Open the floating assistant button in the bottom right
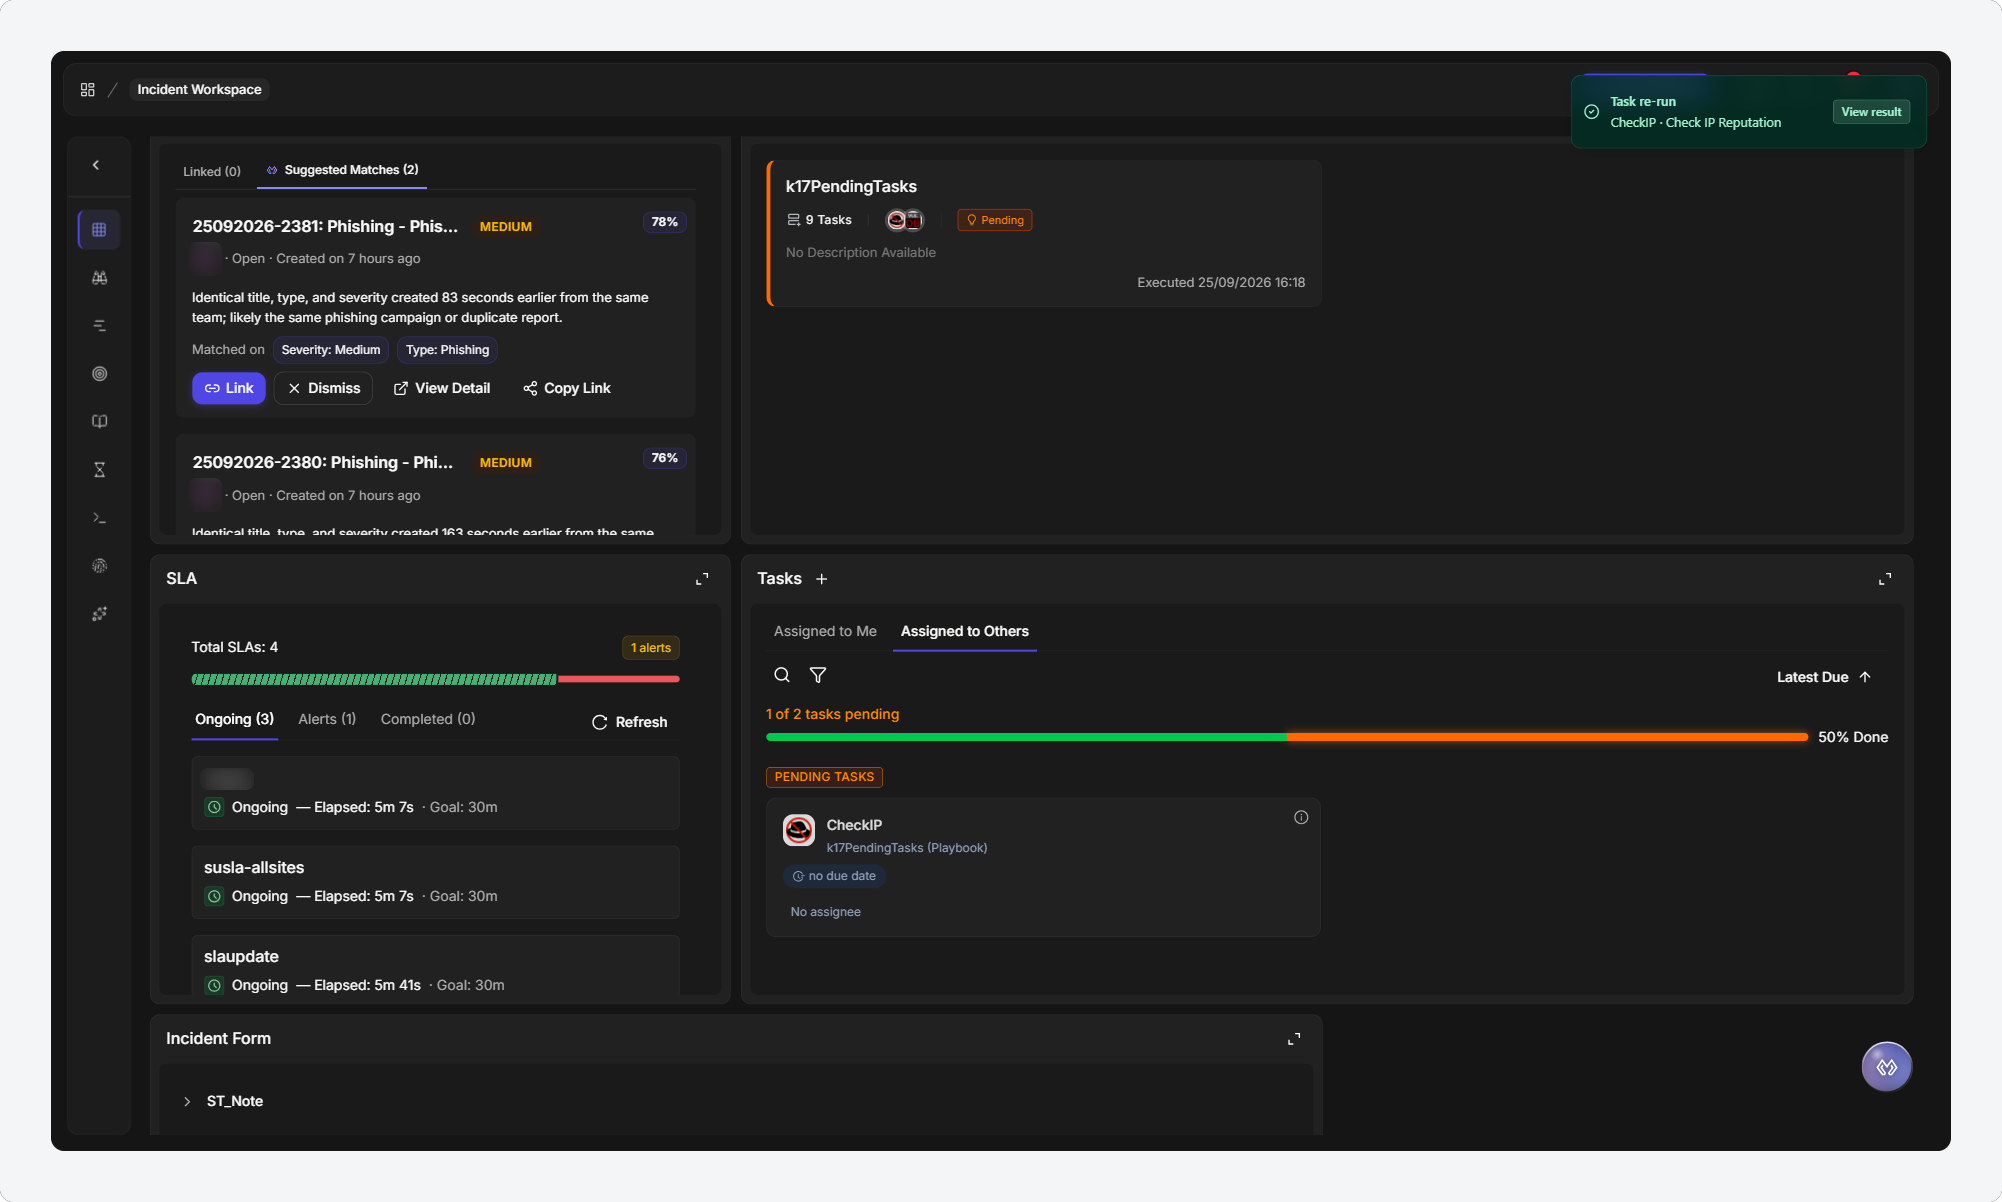 tap(1886, 1067)
